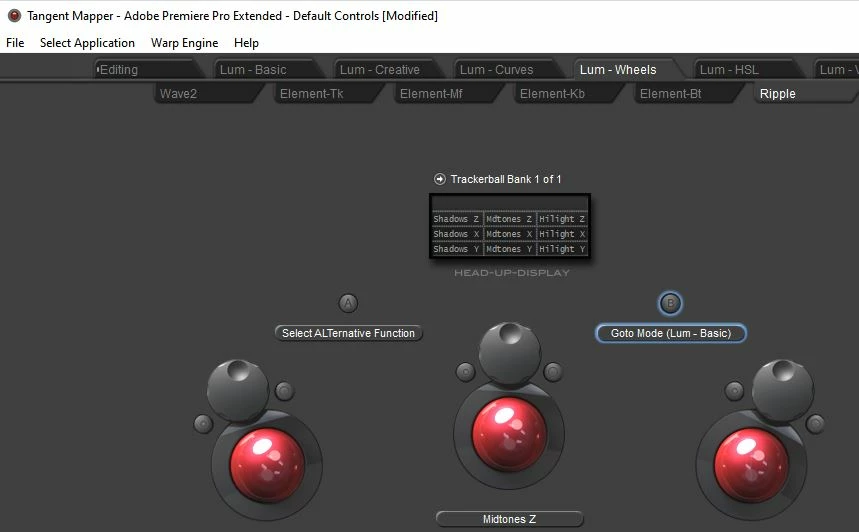This screenshot has width=859, height=532.
Task: Click the Trackerball Bank 1 of 1 label
Action: click(x=506, y=179)
